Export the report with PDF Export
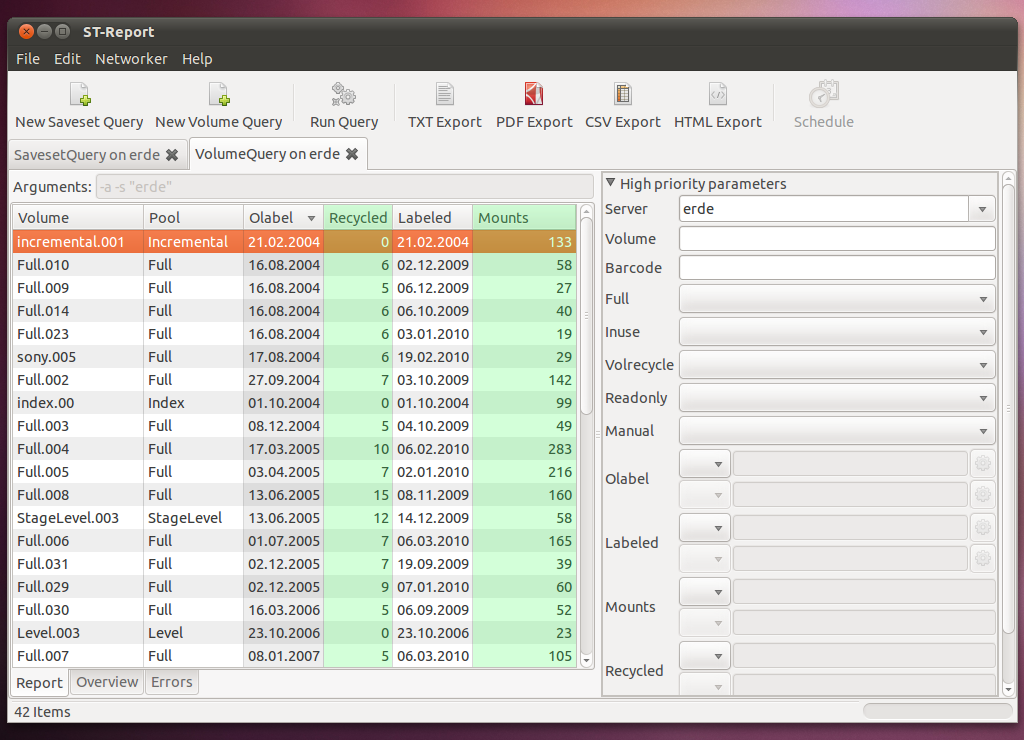 coord(534,105)
